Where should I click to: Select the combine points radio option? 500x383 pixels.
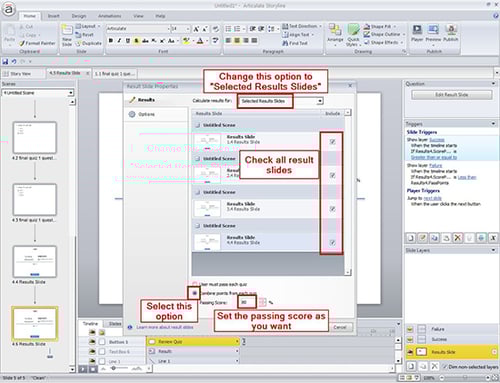click(195, 293)
